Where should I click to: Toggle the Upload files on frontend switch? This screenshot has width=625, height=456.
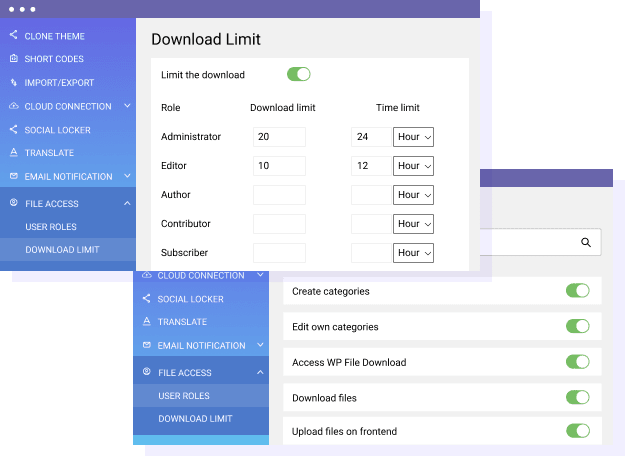pos(577,431)
